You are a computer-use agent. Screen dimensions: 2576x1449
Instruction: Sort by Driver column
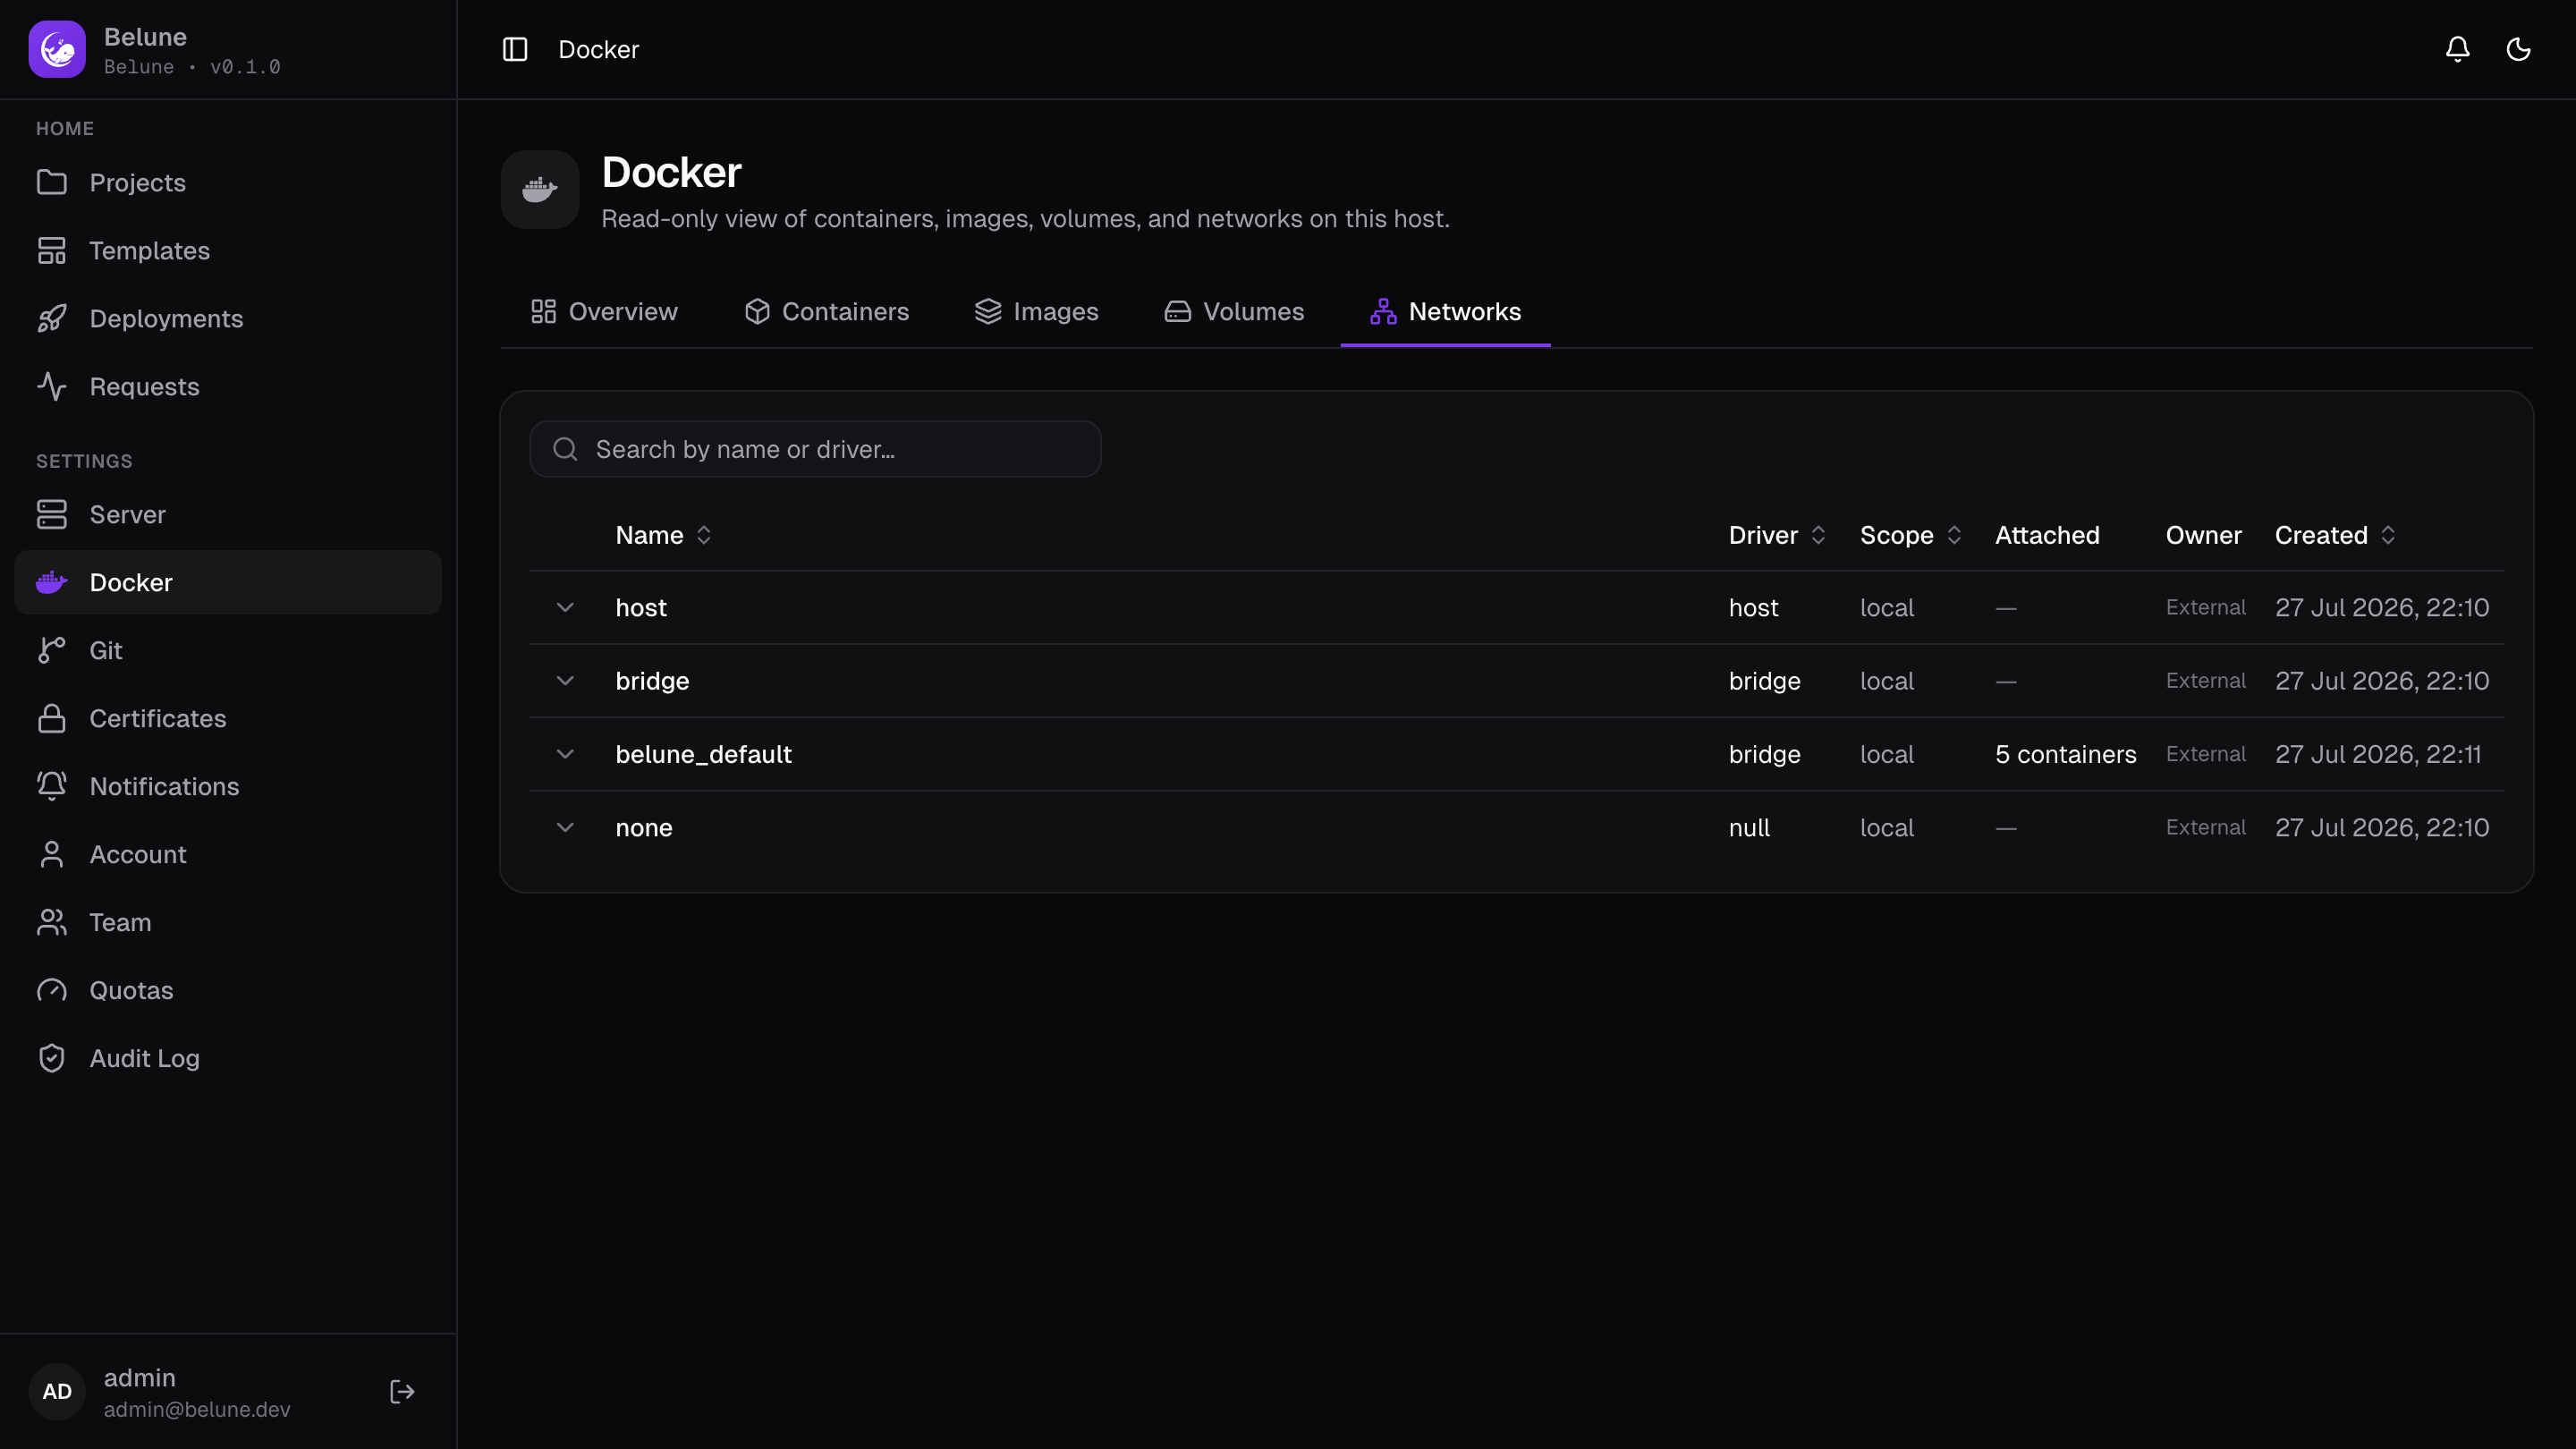1777,536
